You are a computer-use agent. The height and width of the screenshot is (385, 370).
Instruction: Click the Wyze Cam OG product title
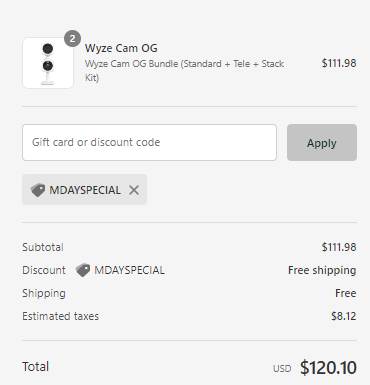(x=121, y=48)
